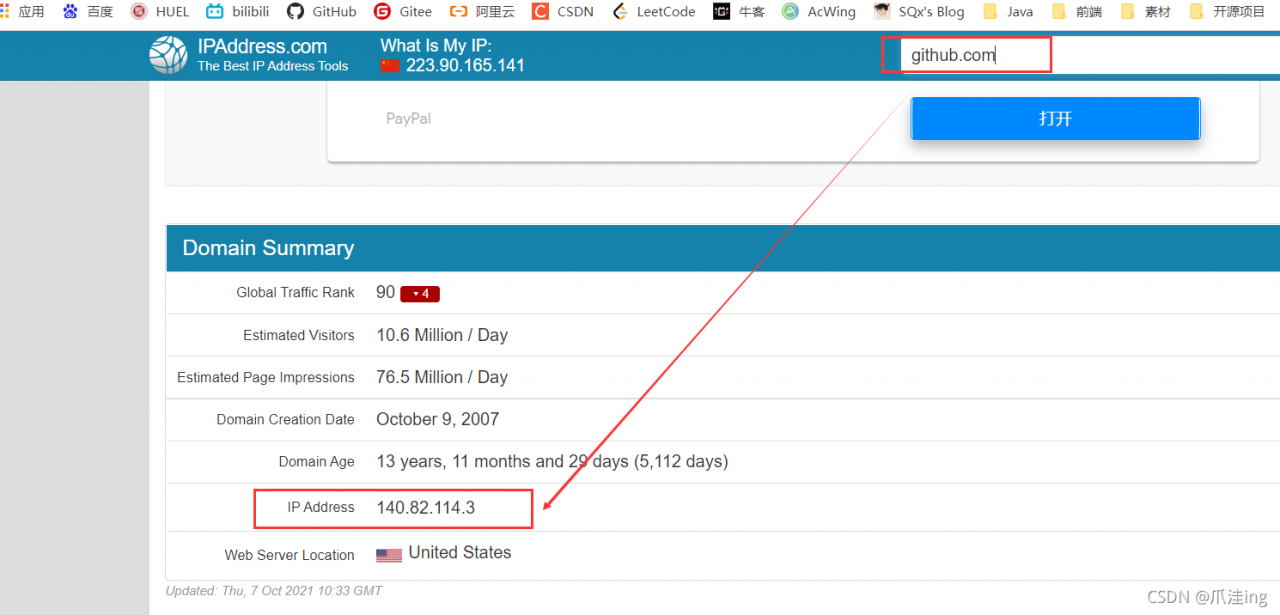Open the bilibili bookmark
This screenshot has height=615, width=1280.
click(x=238, y=12)
